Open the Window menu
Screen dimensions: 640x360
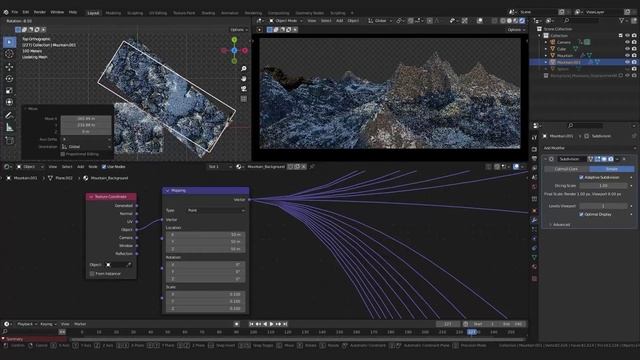coord(57,12)
